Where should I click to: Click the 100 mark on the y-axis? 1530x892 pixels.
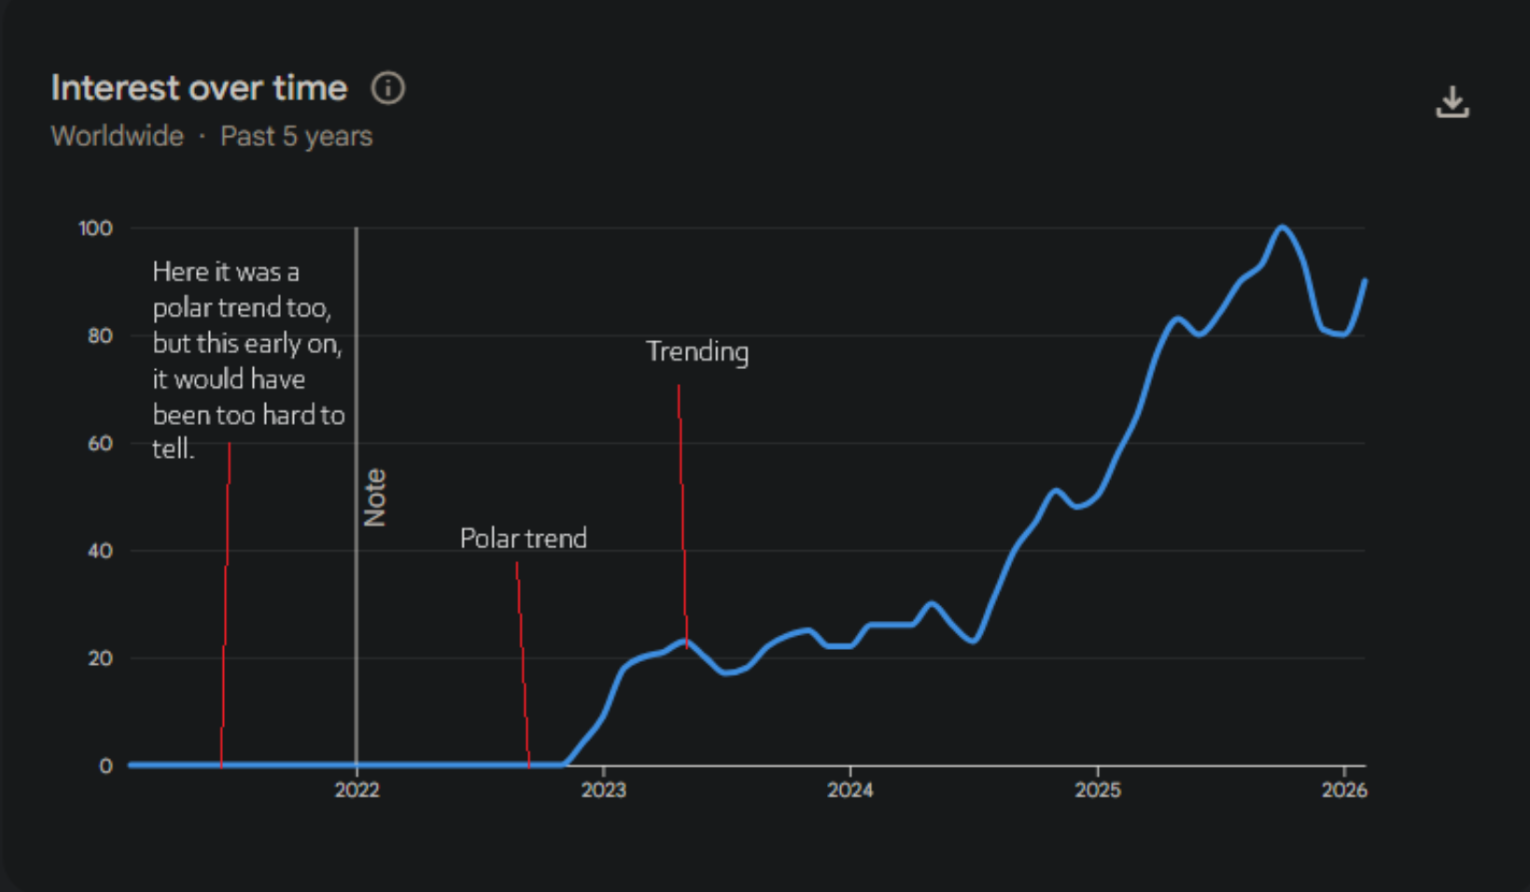(97, 228)
